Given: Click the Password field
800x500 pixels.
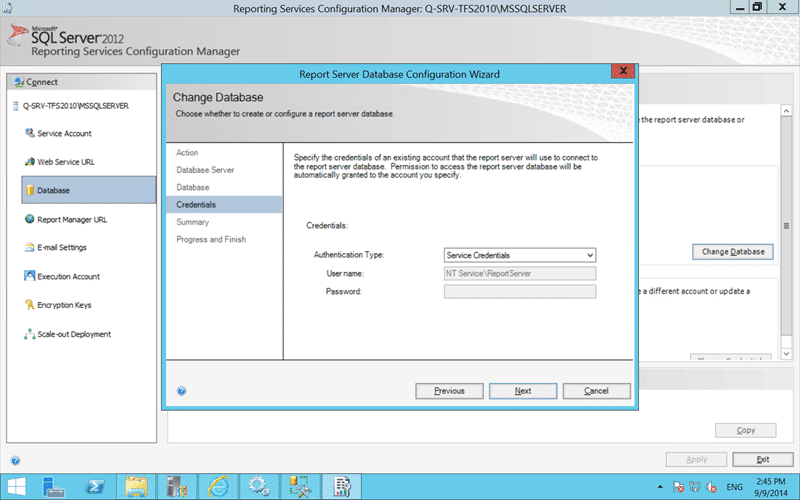Looking at the screenshot, I should tap(519, 292).
